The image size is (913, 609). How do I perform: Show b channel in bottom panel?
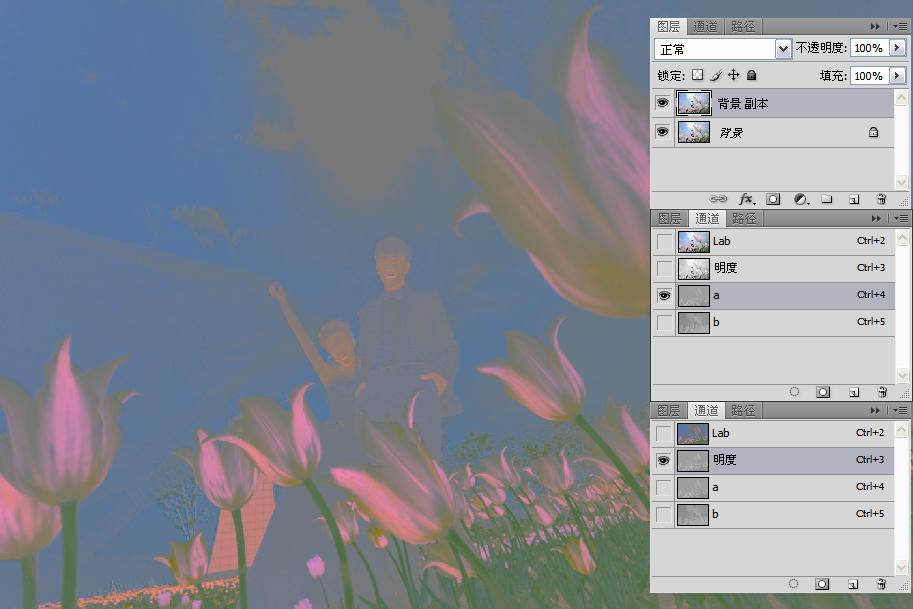click(x=663, y=514)
